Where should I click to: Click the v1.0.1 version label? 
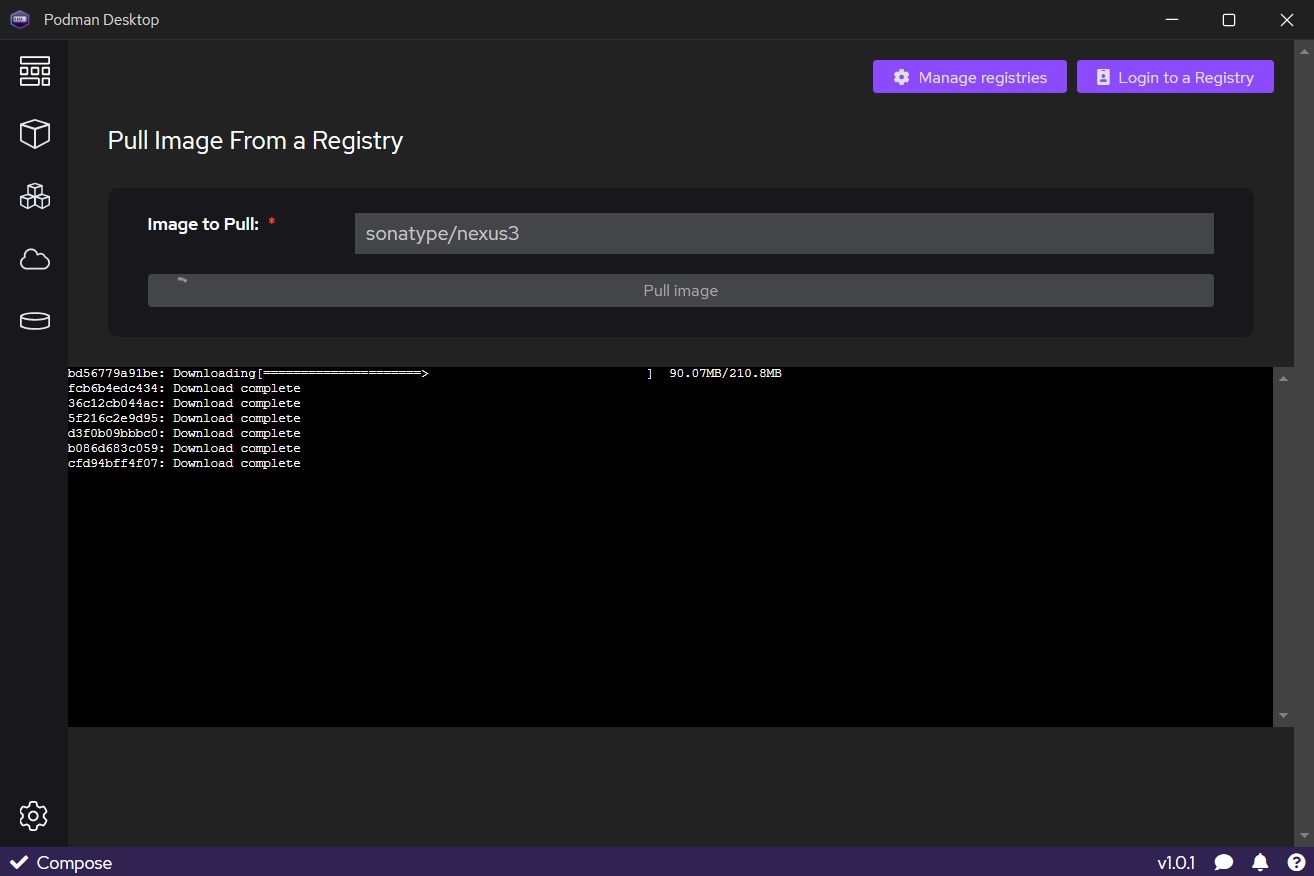pyautogui.click(x=1176, y=862)
